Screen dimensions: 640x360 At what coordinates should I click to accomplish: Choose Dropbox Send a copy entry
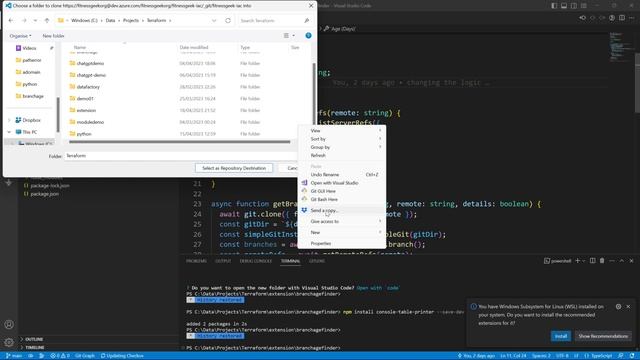tap(342, 211)
